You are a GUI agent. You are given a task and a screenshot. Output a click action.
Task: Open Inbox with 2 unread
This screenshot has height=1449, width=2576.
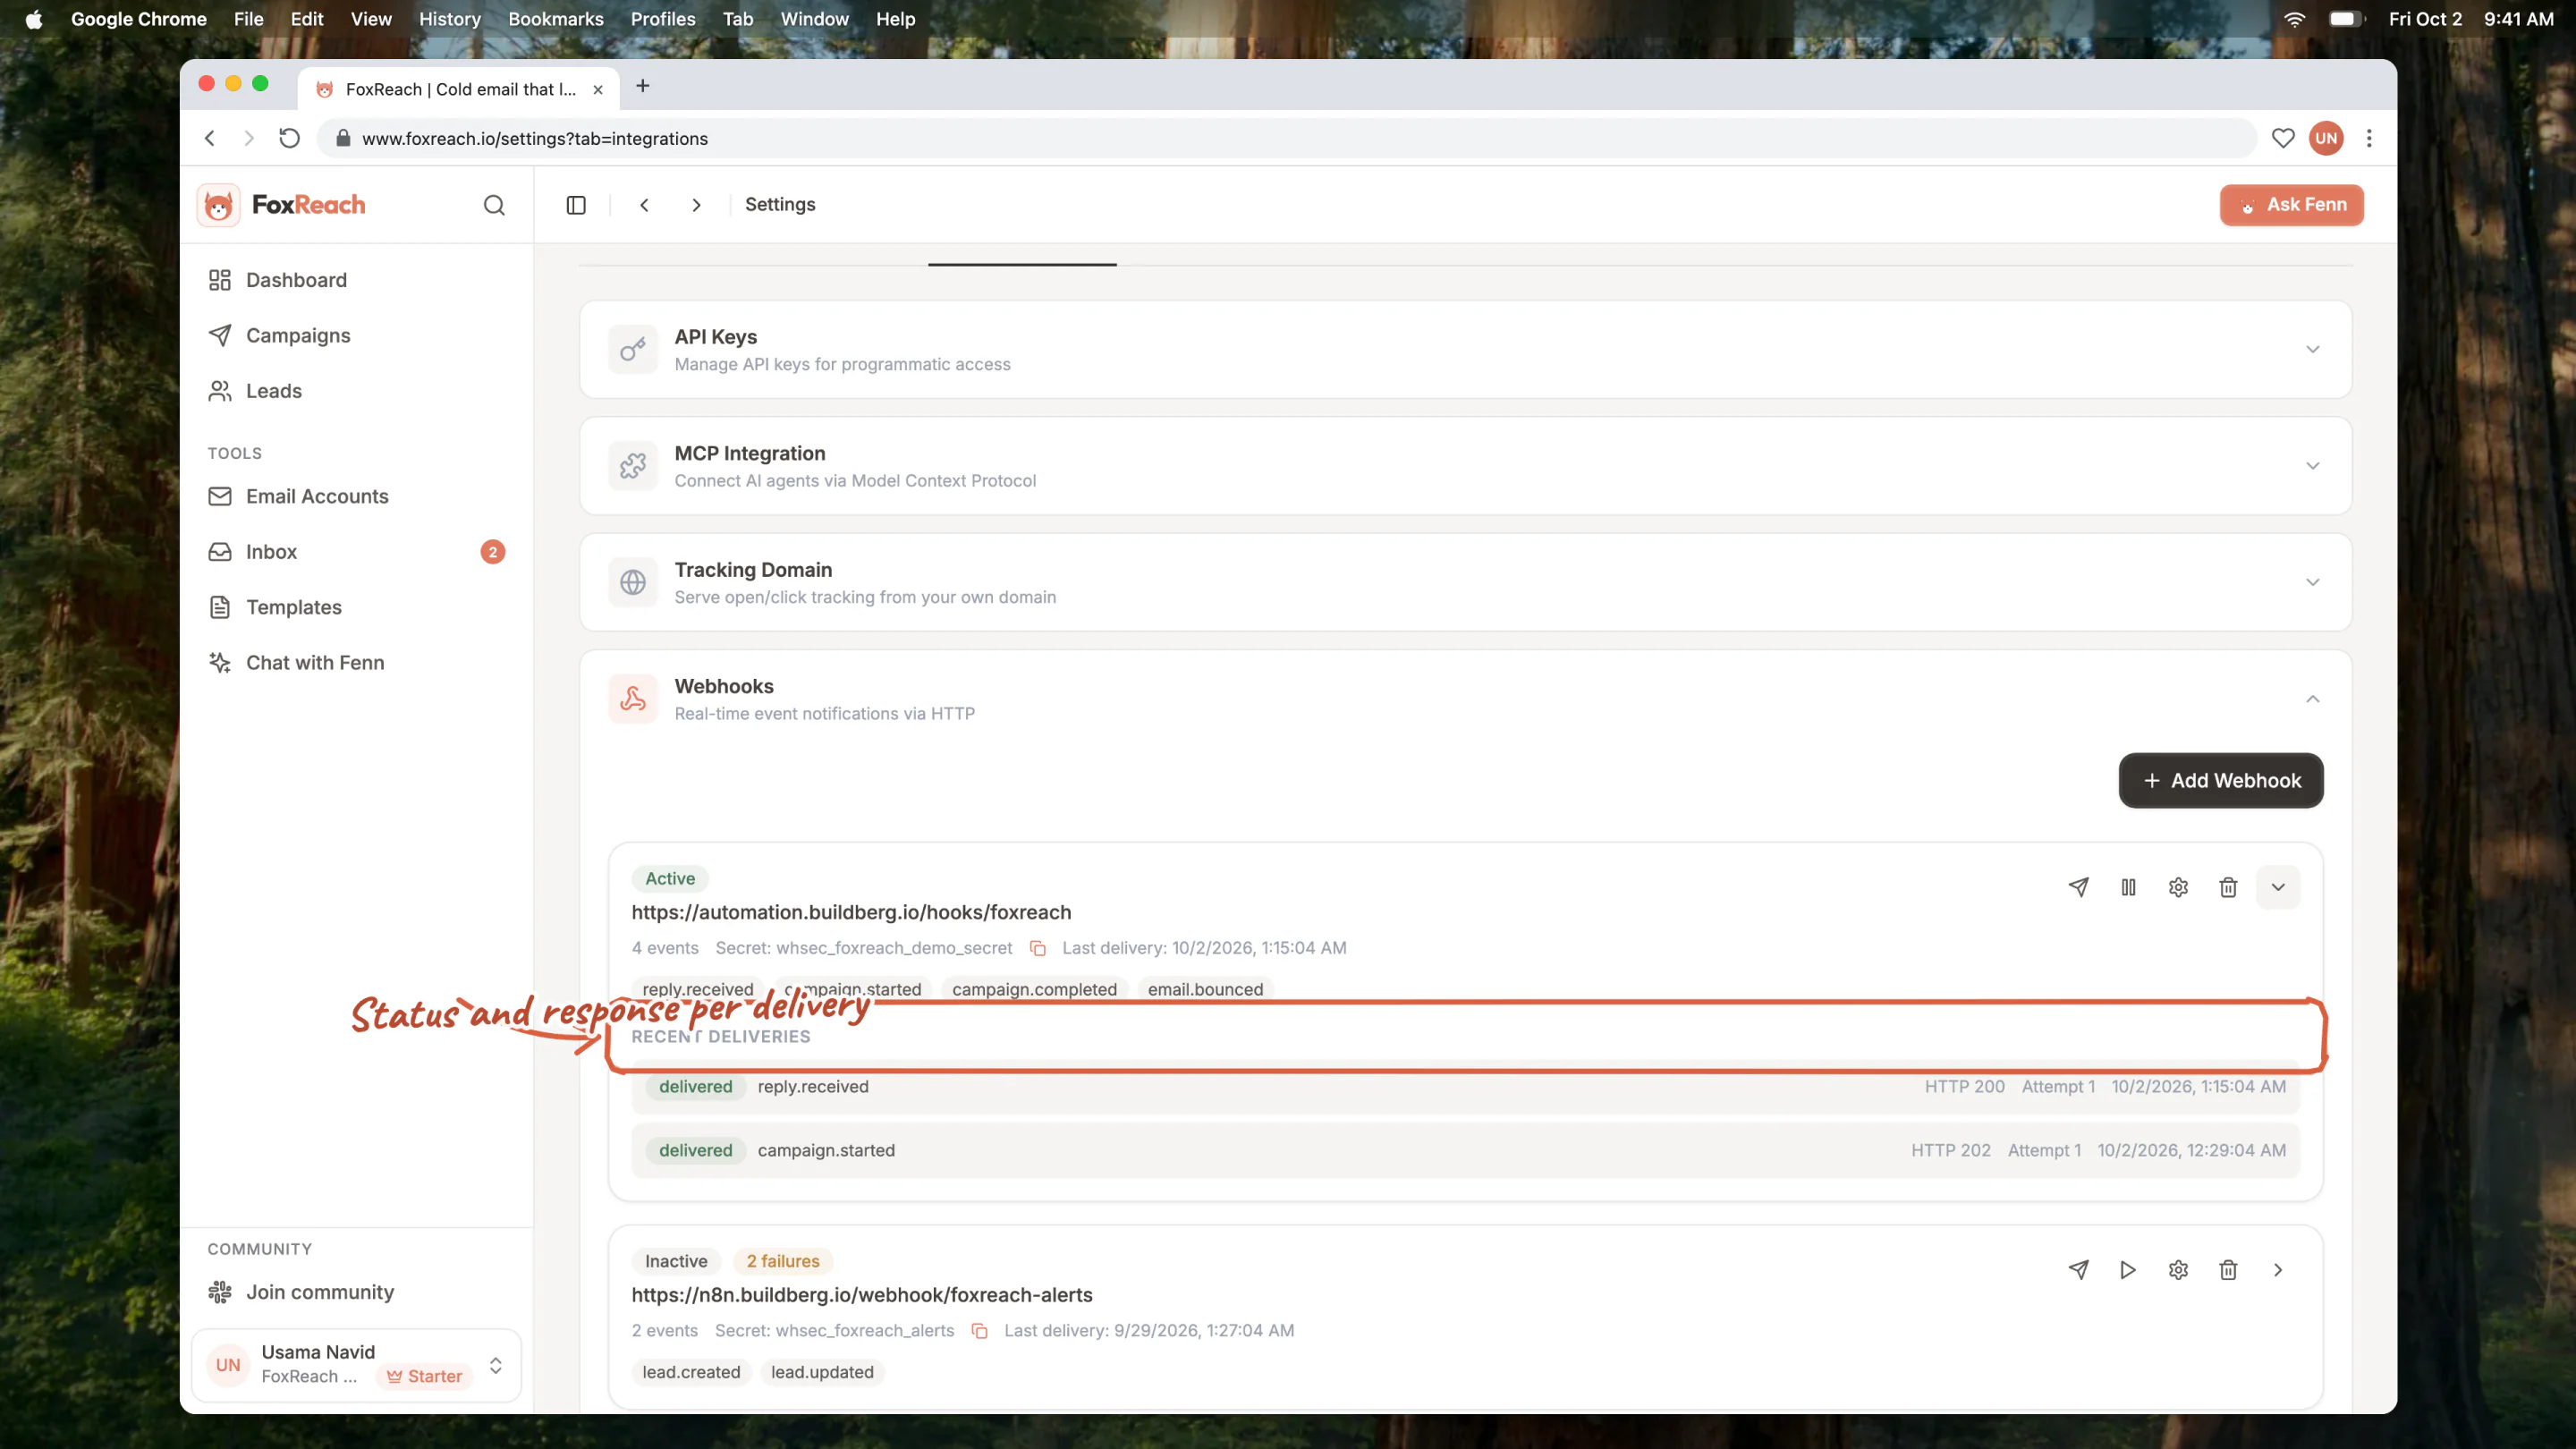[356, 552]
